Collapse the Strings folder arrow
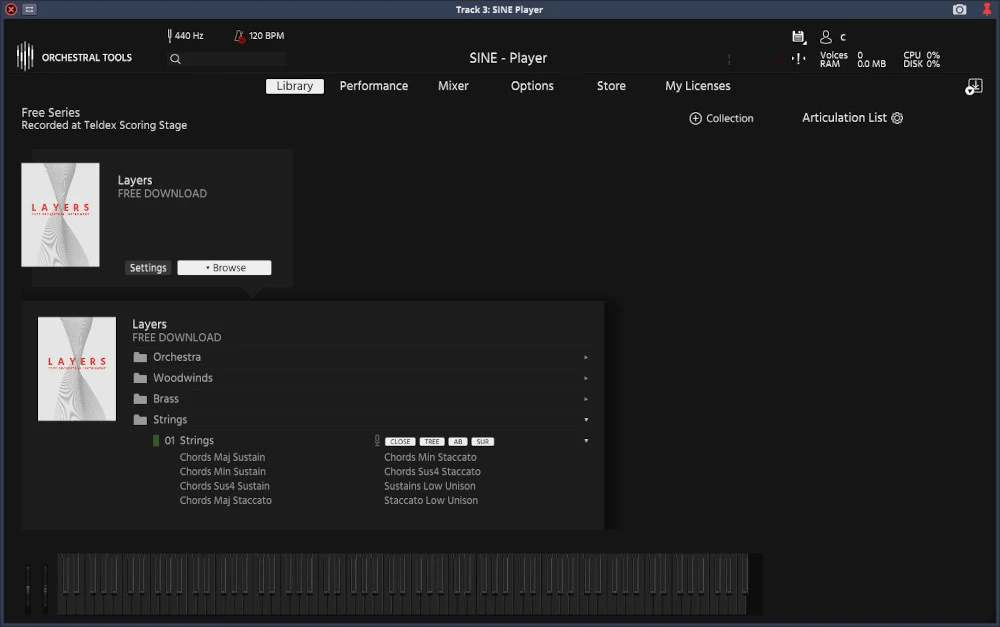1000x627 pixels. click(585, 420)
